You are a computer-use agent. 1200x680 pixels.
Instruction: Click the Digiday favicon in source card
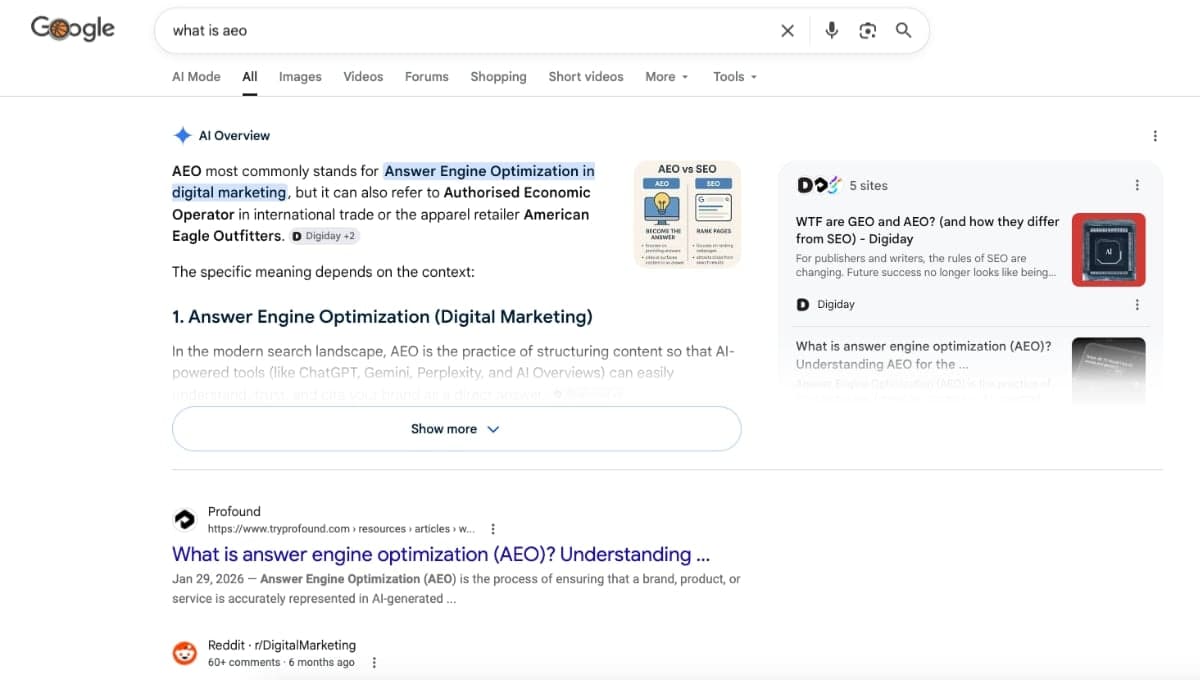tap(803, 304)
